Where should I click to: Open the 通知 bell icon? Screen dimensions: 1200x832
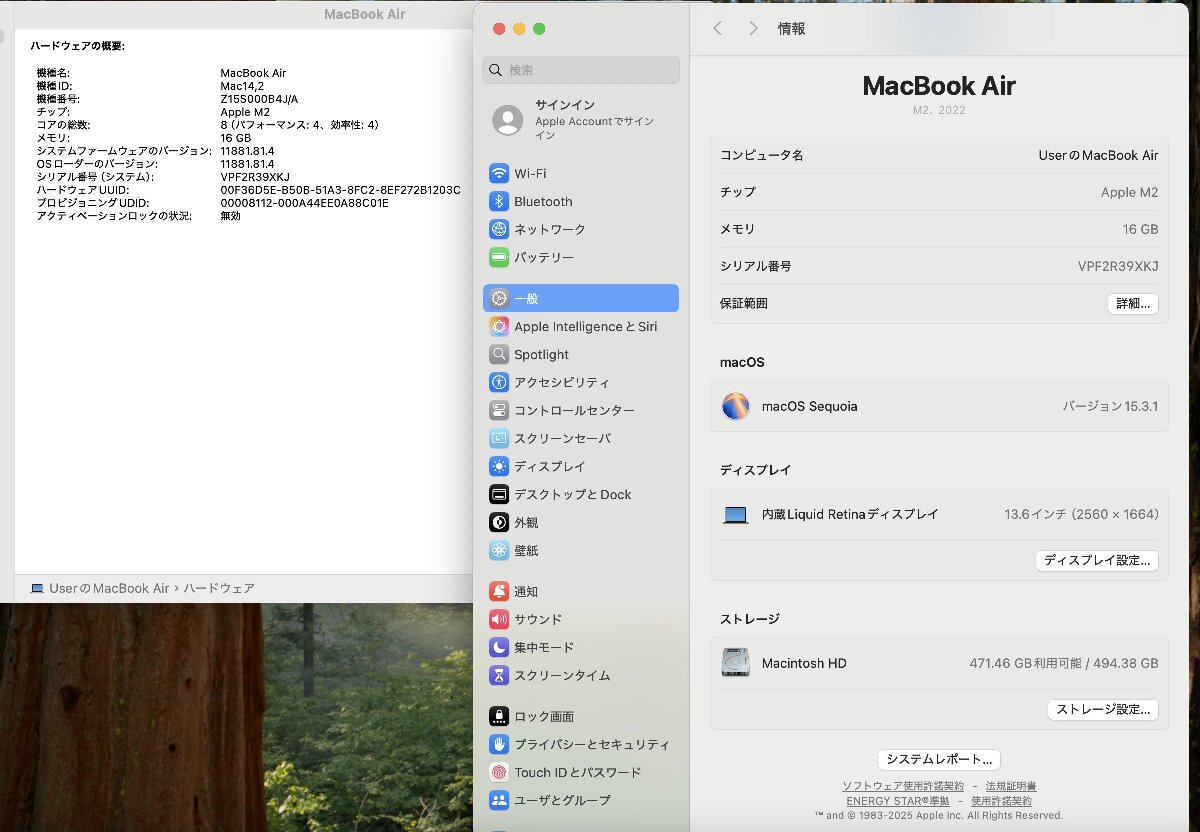coord(499,591)
